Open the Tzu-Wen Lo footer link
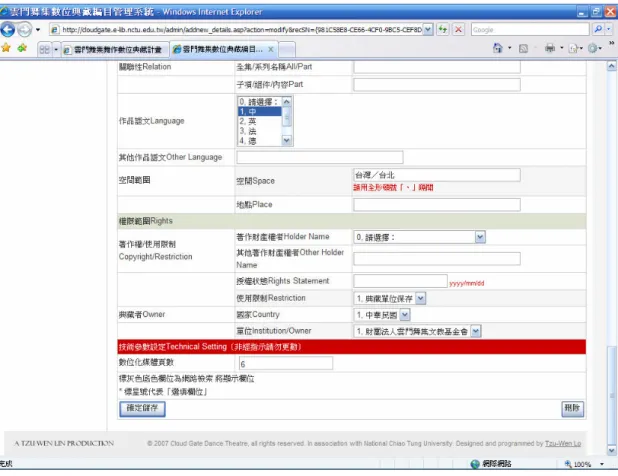Image resolution: width=618 pixels, height=476 pixels. point(563,444)
